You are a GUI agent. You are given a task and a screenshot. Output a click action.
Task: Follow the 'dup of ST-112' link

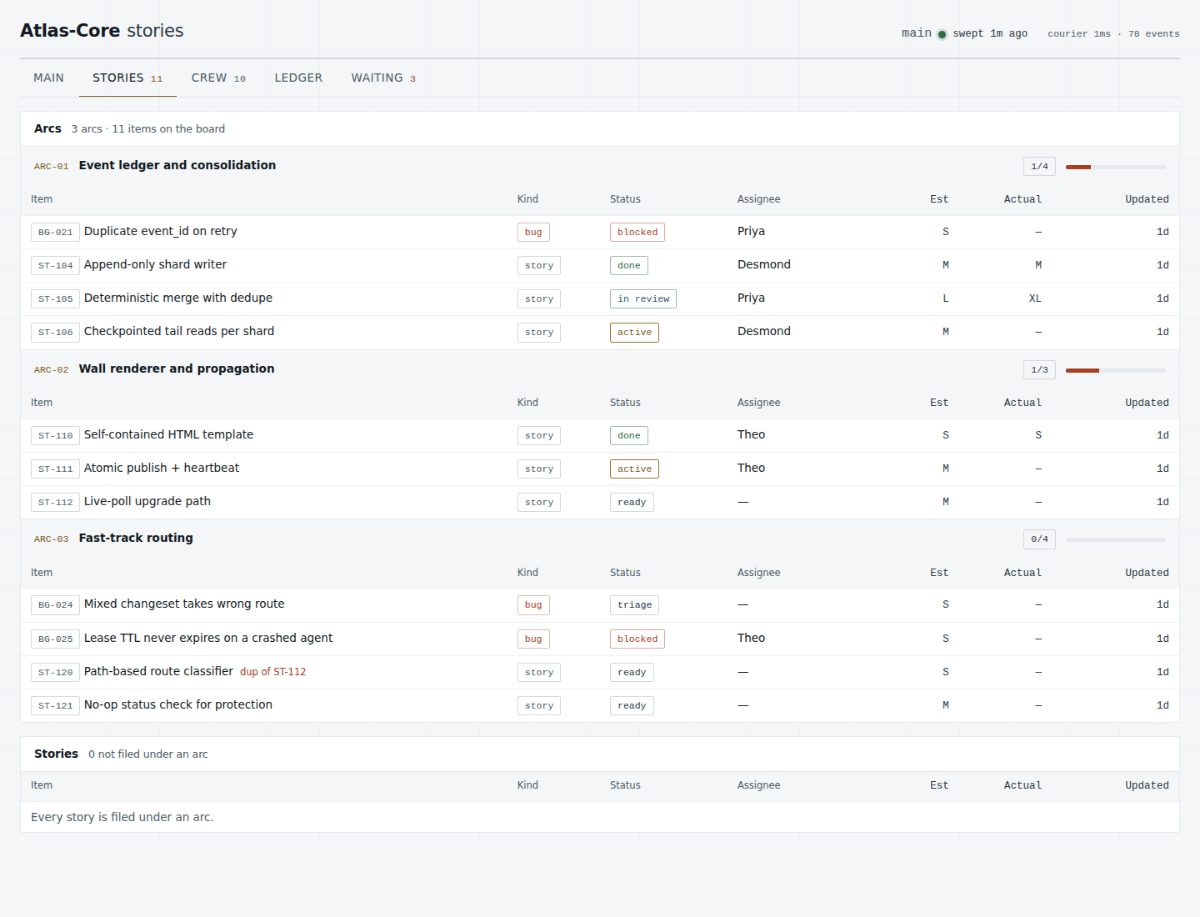click(273, 672)
